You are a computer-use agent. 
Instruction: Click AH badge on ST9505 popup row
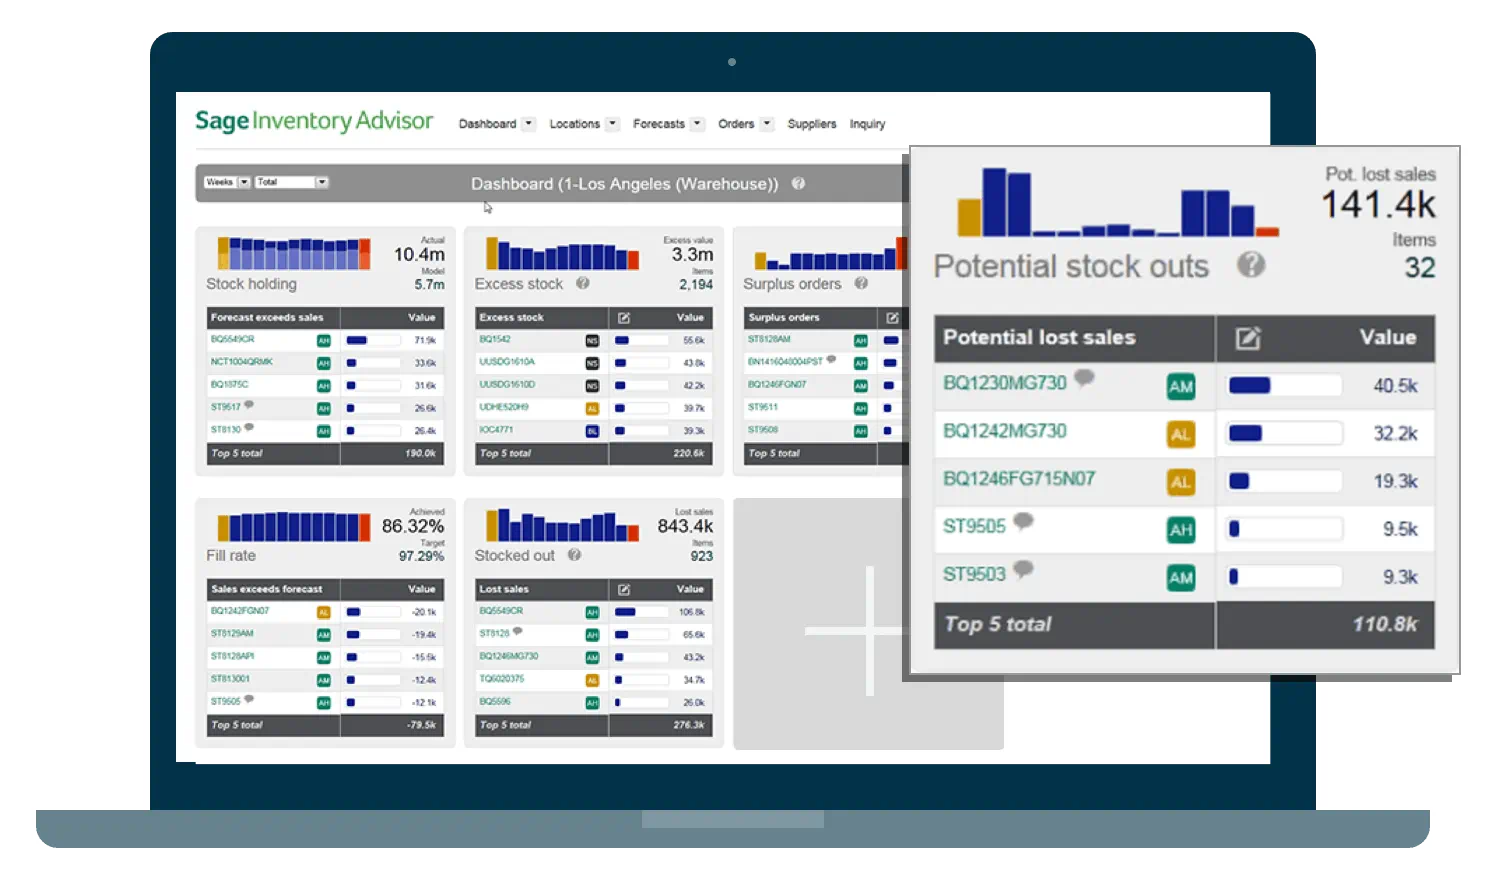(1181, 530)
